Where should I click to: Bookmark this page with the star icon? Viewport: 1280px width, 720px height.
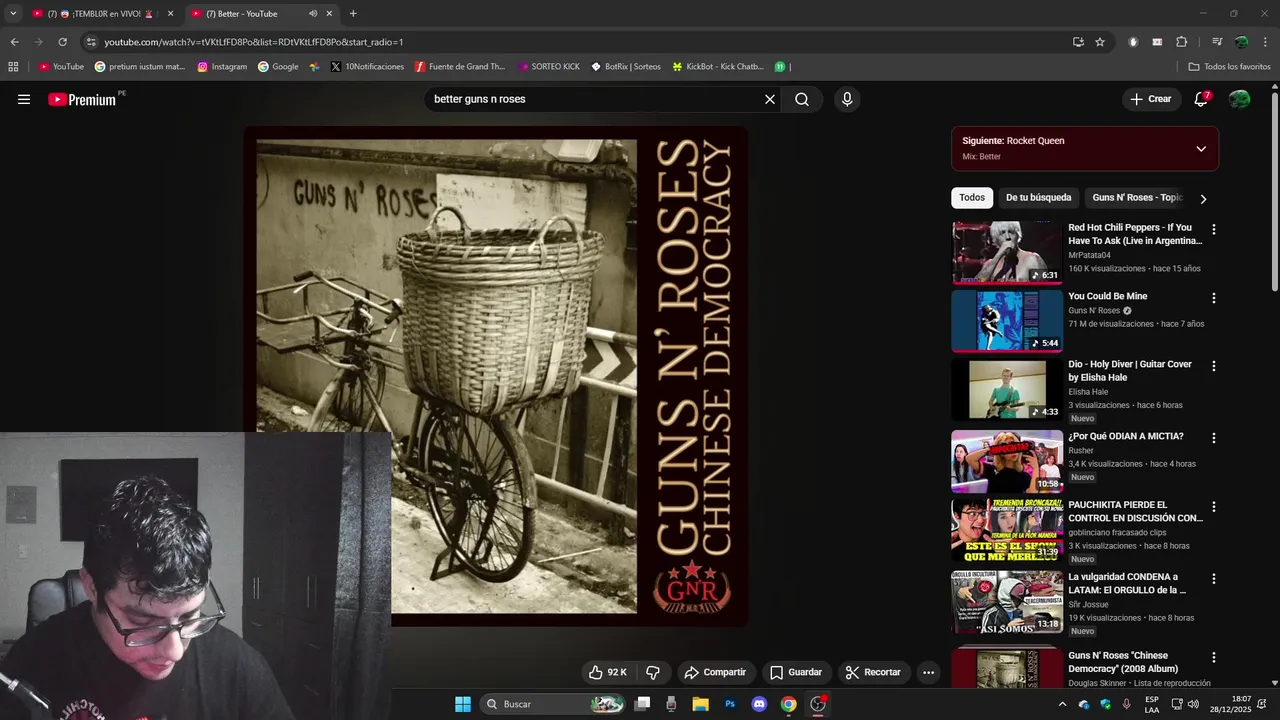point(1100,42)
